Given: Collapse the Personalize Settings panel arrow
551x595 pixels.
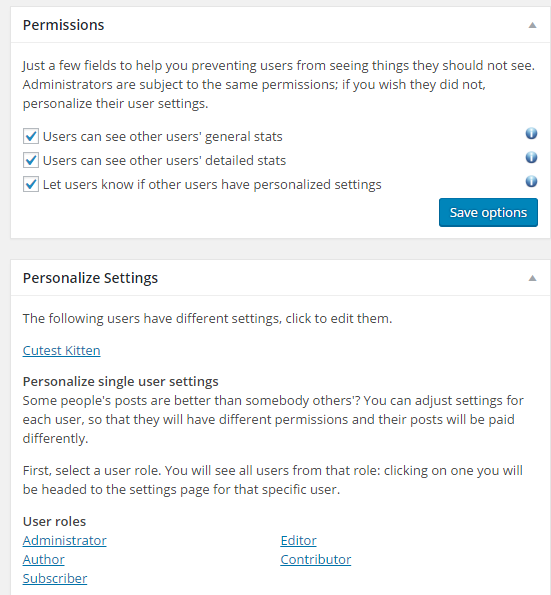Looking at the screenshot, I should pyautogui.click(x=532, y=278).
